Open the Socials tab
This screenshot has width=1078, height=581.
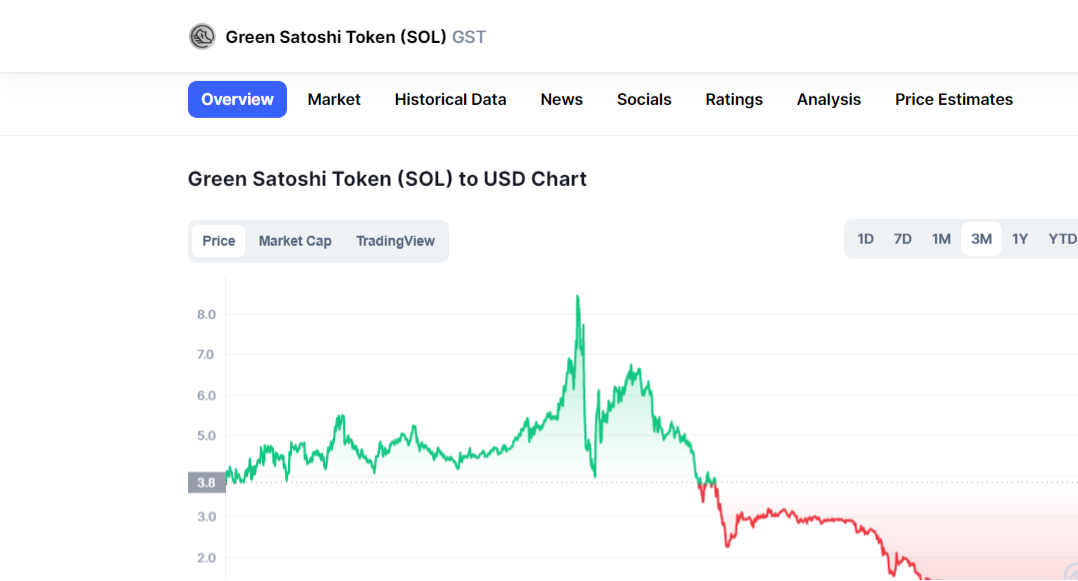click(644, 99)
